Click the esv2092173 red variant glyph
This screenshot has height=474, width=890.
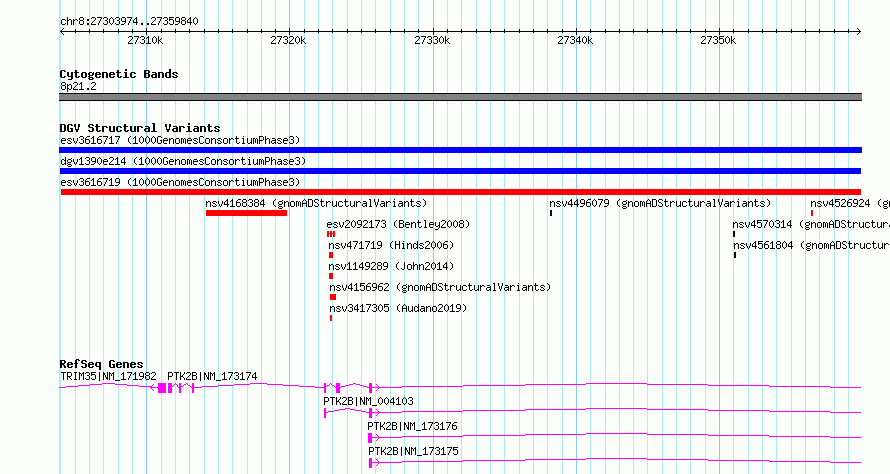coord(331,234)
